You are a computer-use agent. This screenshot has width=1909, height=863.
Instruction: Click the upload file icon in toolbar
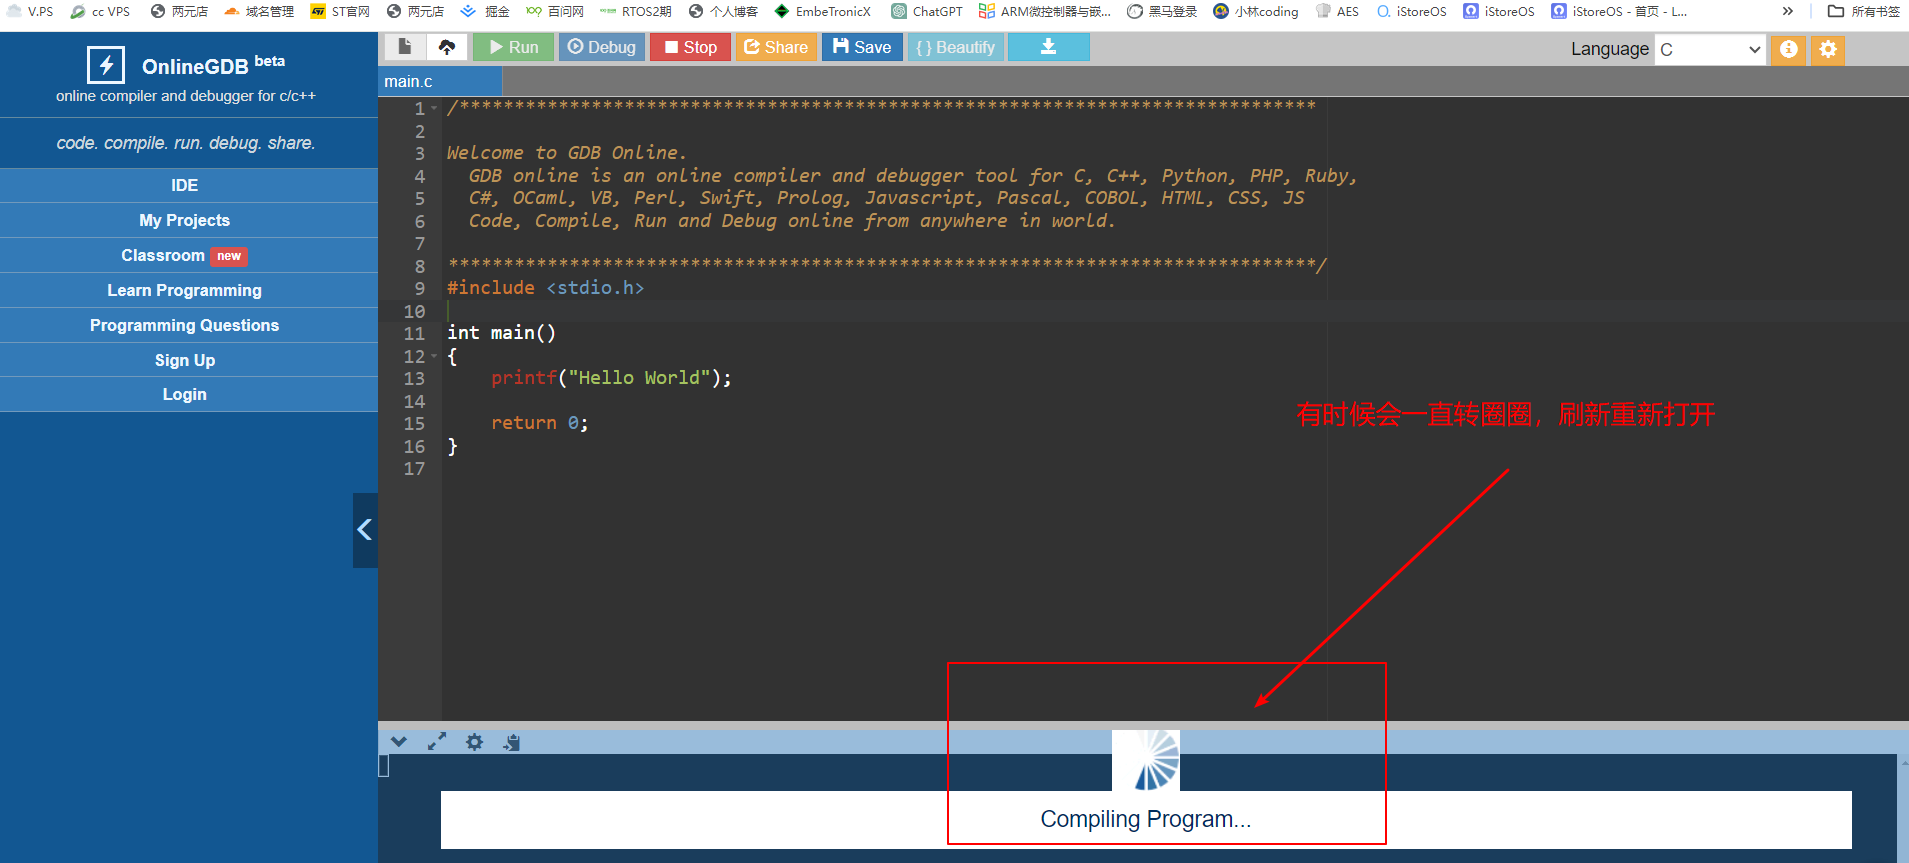coord(447,47)
